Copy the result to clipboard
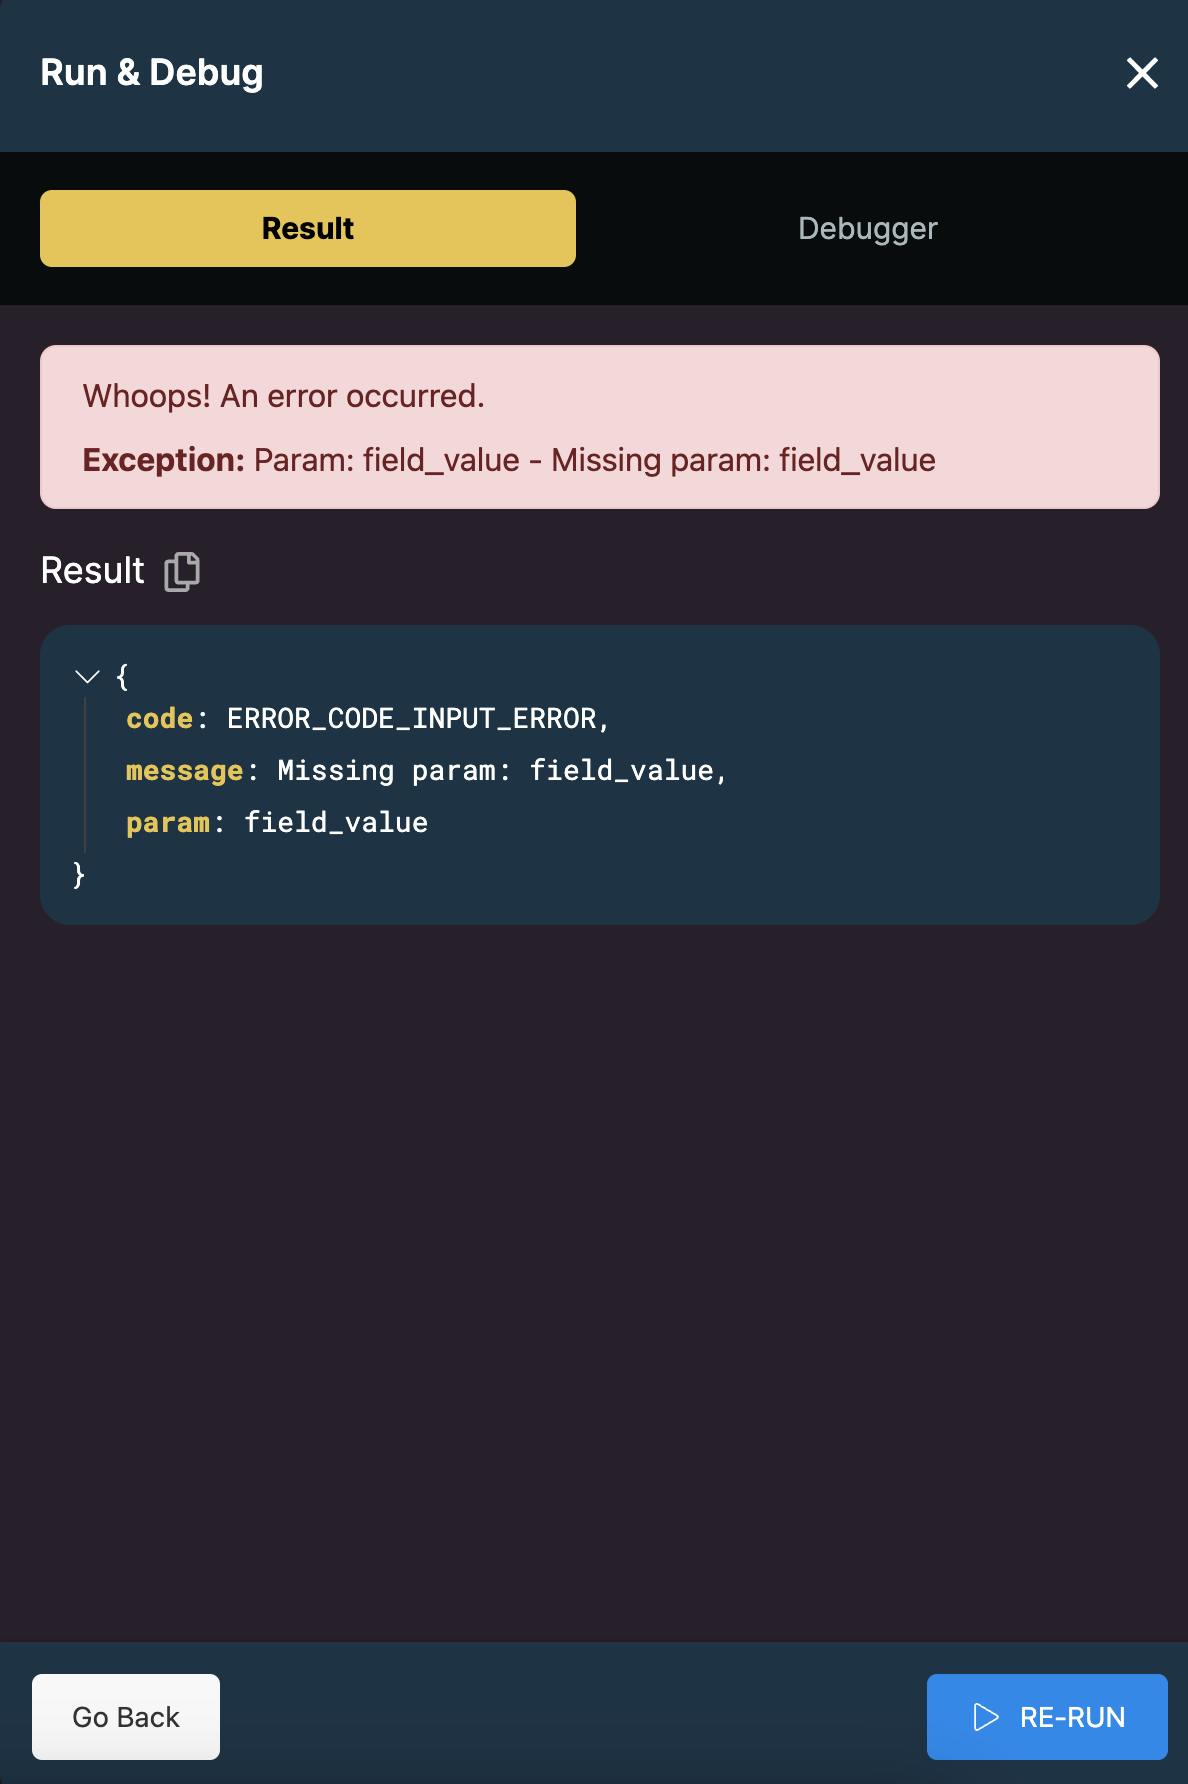This screenshot has width=1188, height=1784. [x=182, y=571]
